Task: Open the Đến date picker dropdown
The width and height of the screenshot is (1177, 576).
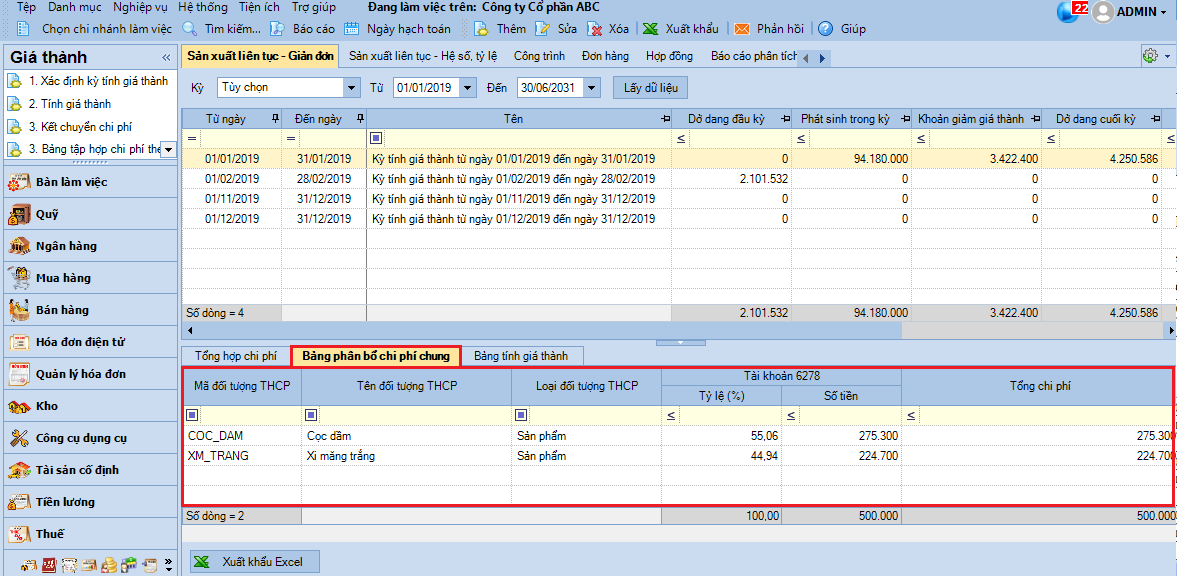Action: pos(591,88)
